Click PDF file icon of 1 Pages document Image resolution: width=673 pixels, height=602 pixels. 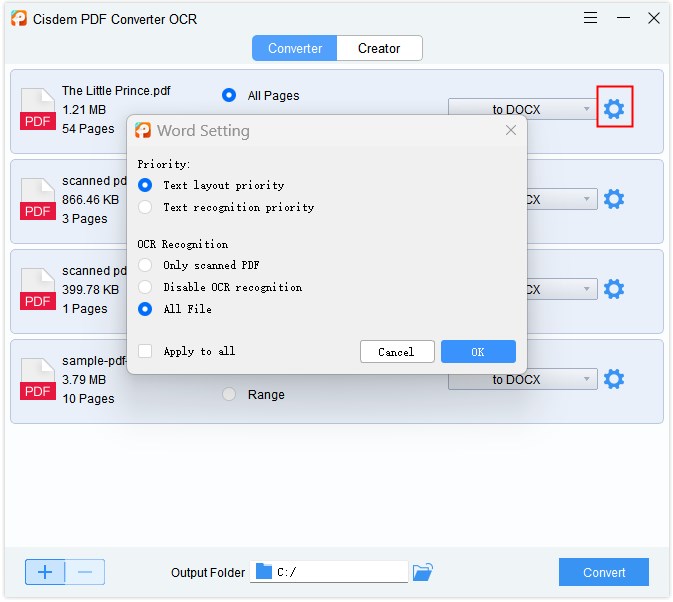[x=38, y=289]
